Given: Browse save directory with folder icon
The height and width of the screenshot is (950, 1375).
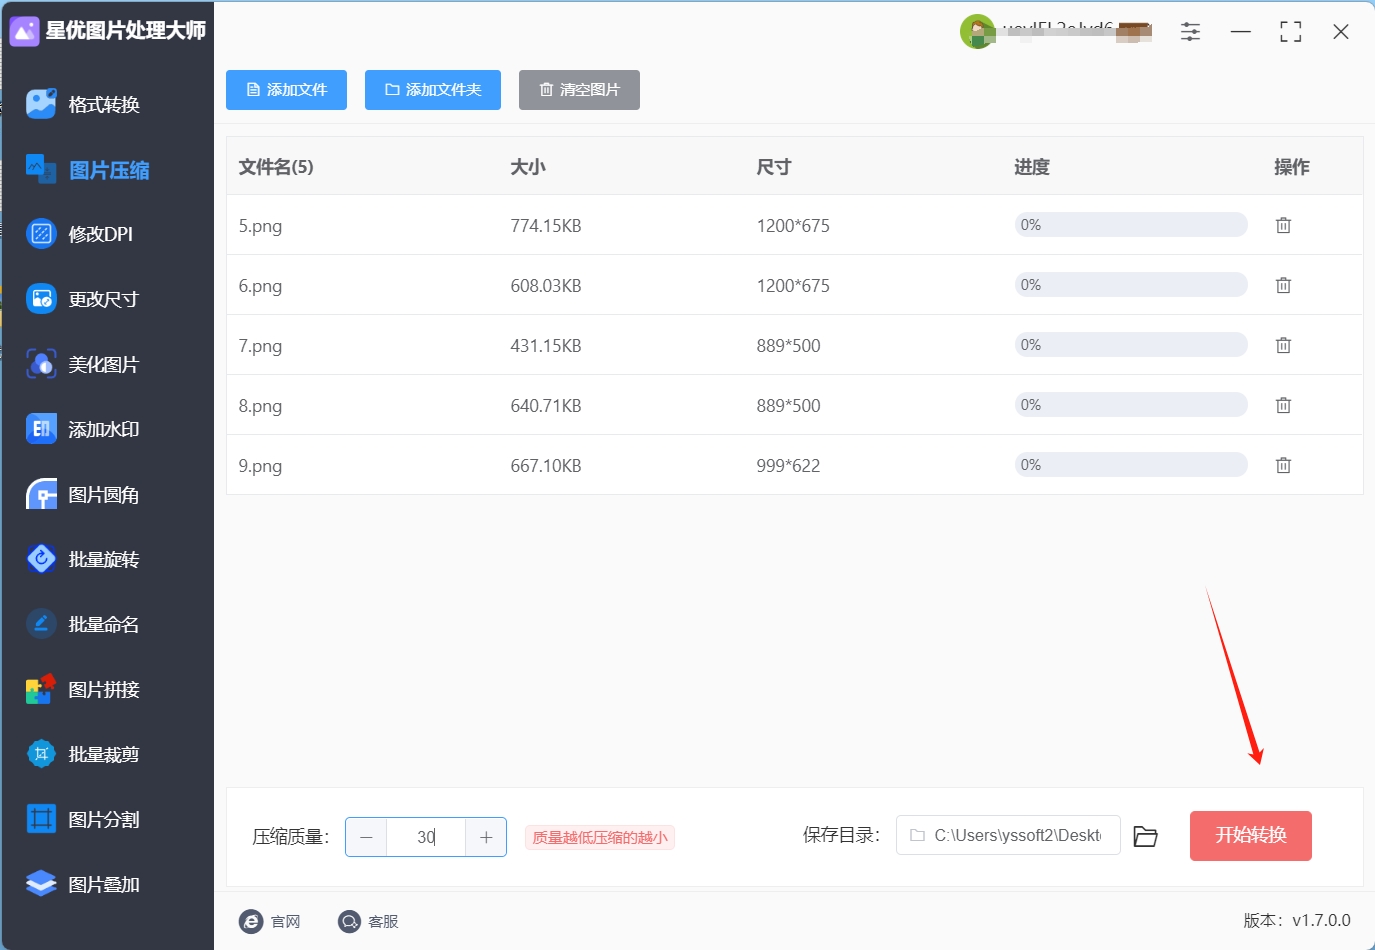Looking at the screenshot, I should (1146, 836).
